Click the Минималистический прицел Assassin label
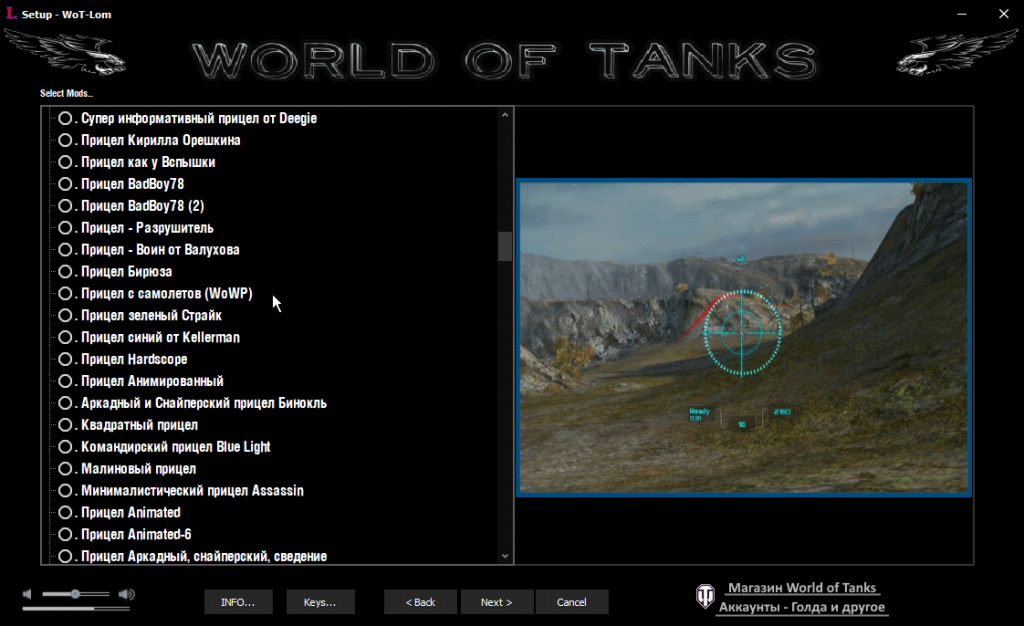Screen dimensions: 1024x626 click(192, 491)
